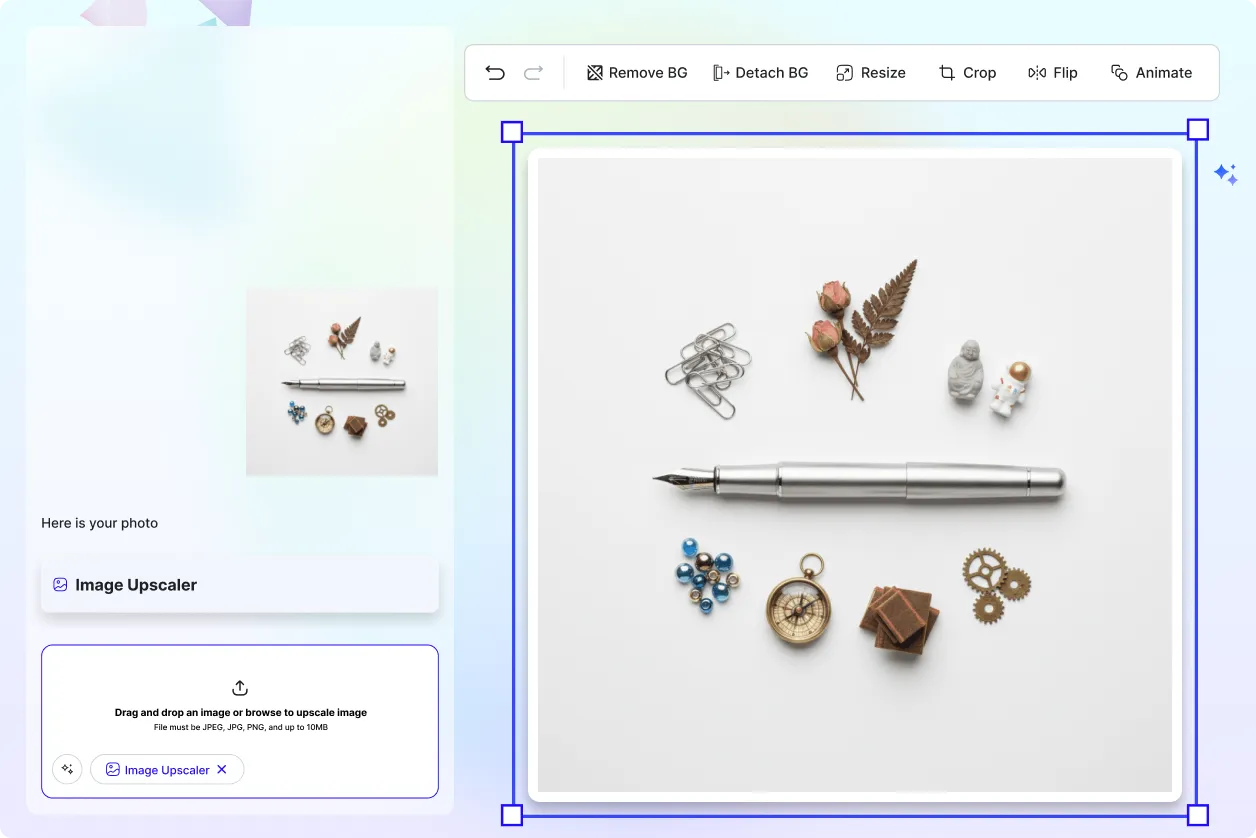Viewport: 1256px width, 838px height.
Task: Select the Detach BG tool
Action: (760, 72)
